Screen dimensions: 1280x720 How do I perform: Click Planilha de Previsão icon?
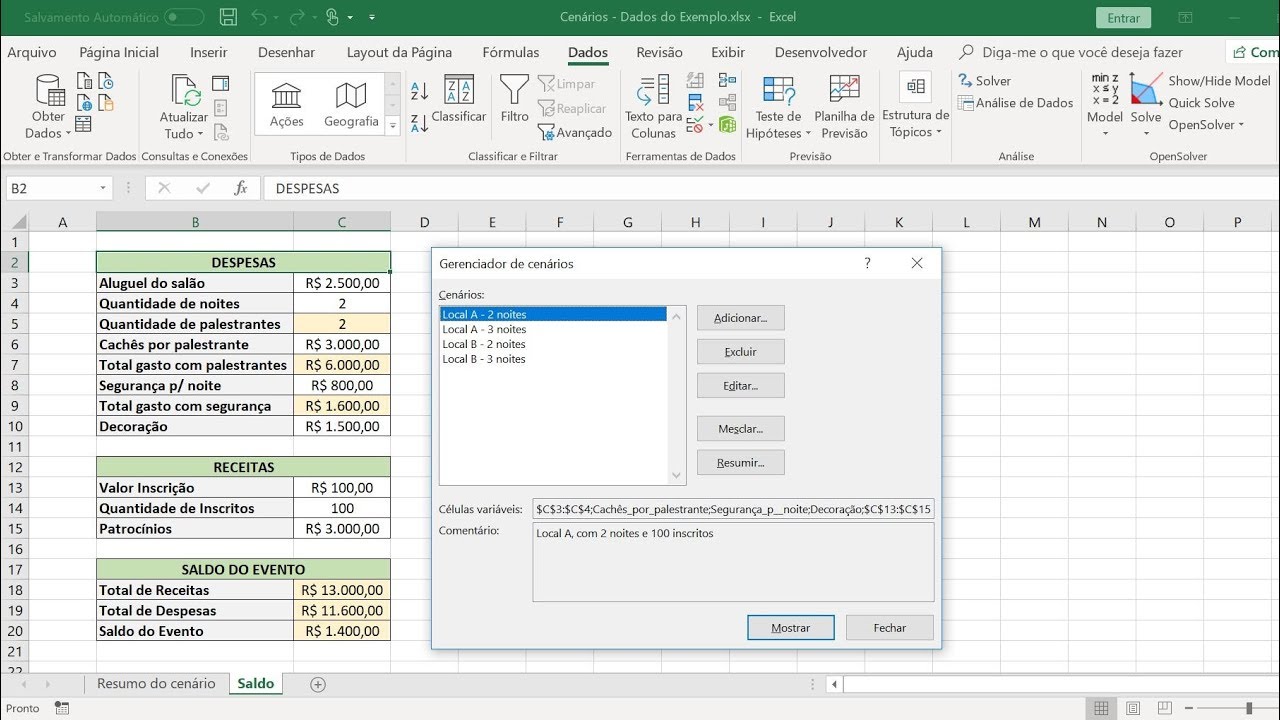tap(844, 107)
